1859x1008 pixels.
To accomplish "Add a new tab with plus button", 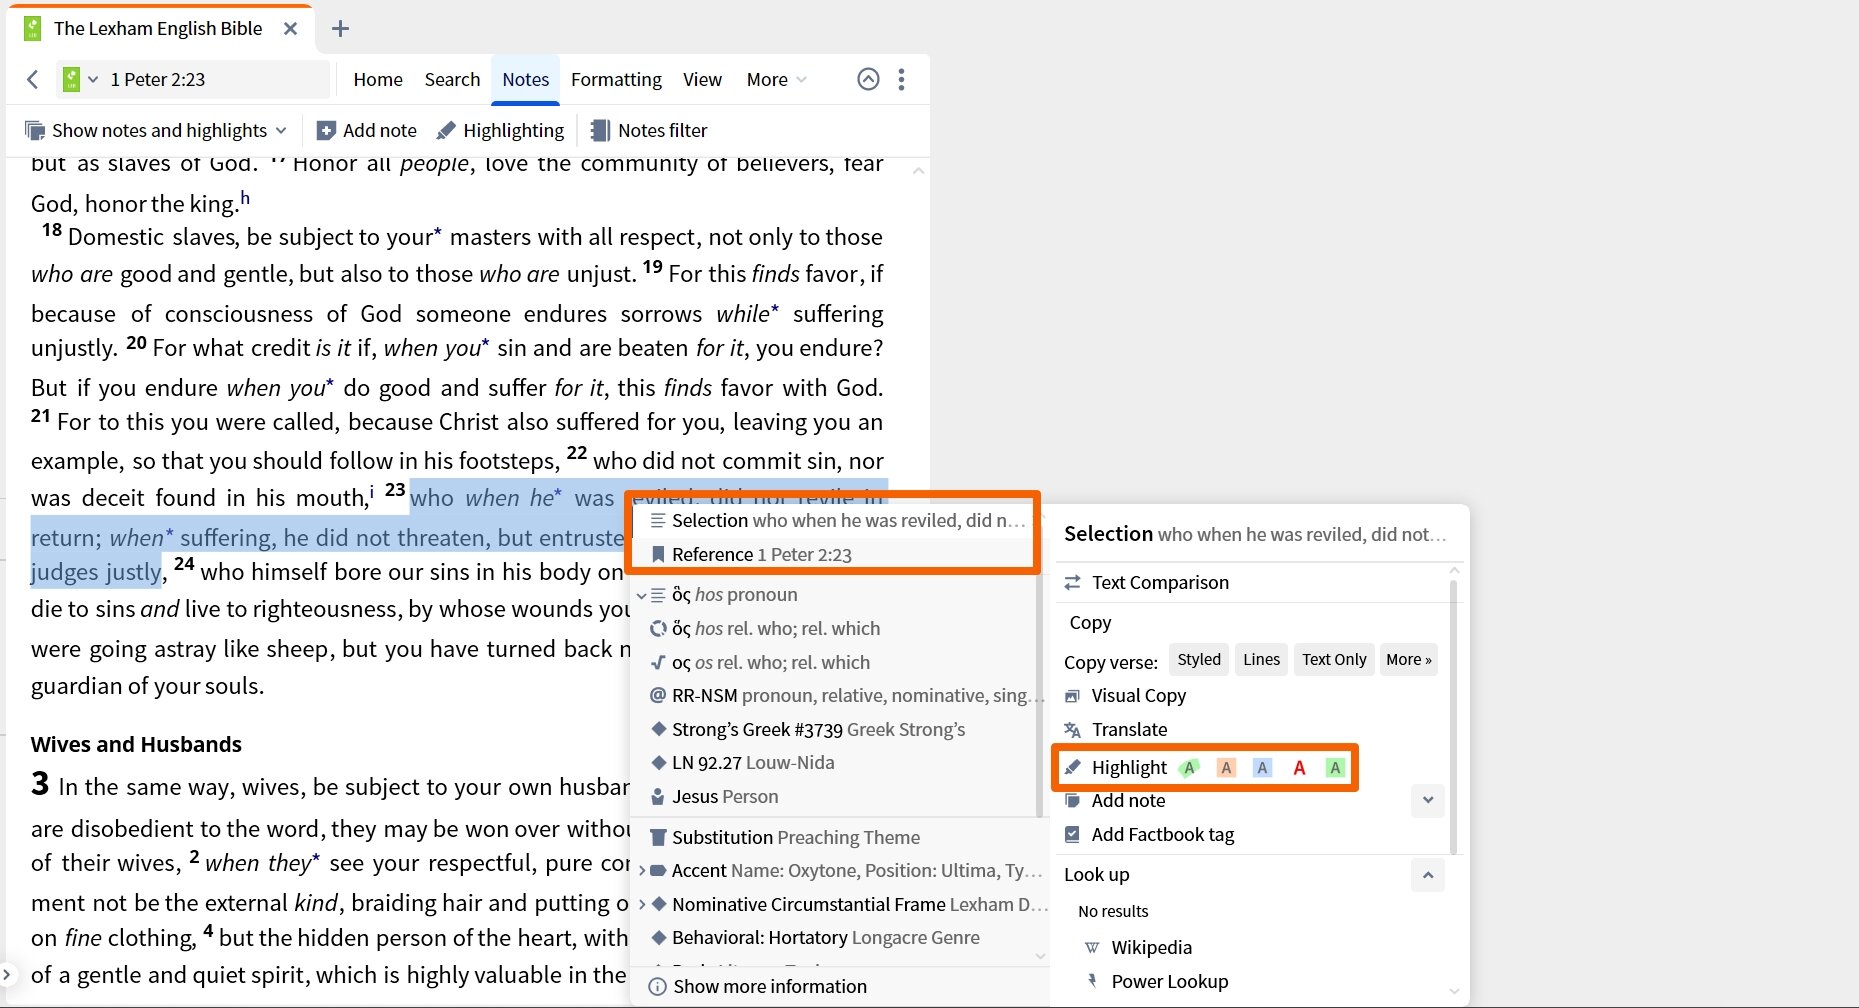I will click(340, 28).
